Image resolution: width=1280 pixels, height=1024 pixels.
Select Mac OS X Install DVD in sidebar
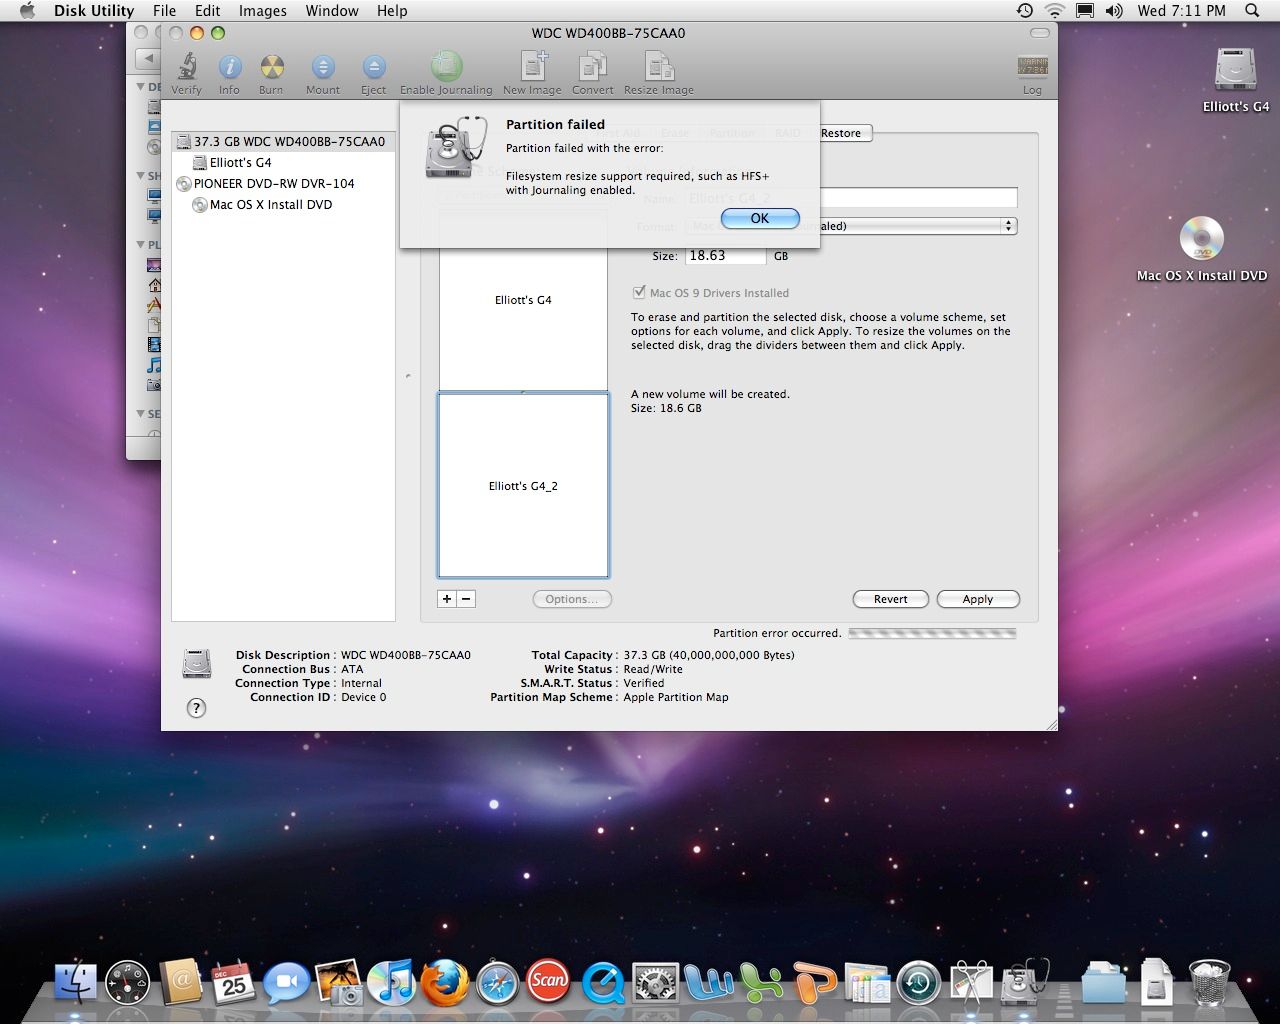click(284, 205)
